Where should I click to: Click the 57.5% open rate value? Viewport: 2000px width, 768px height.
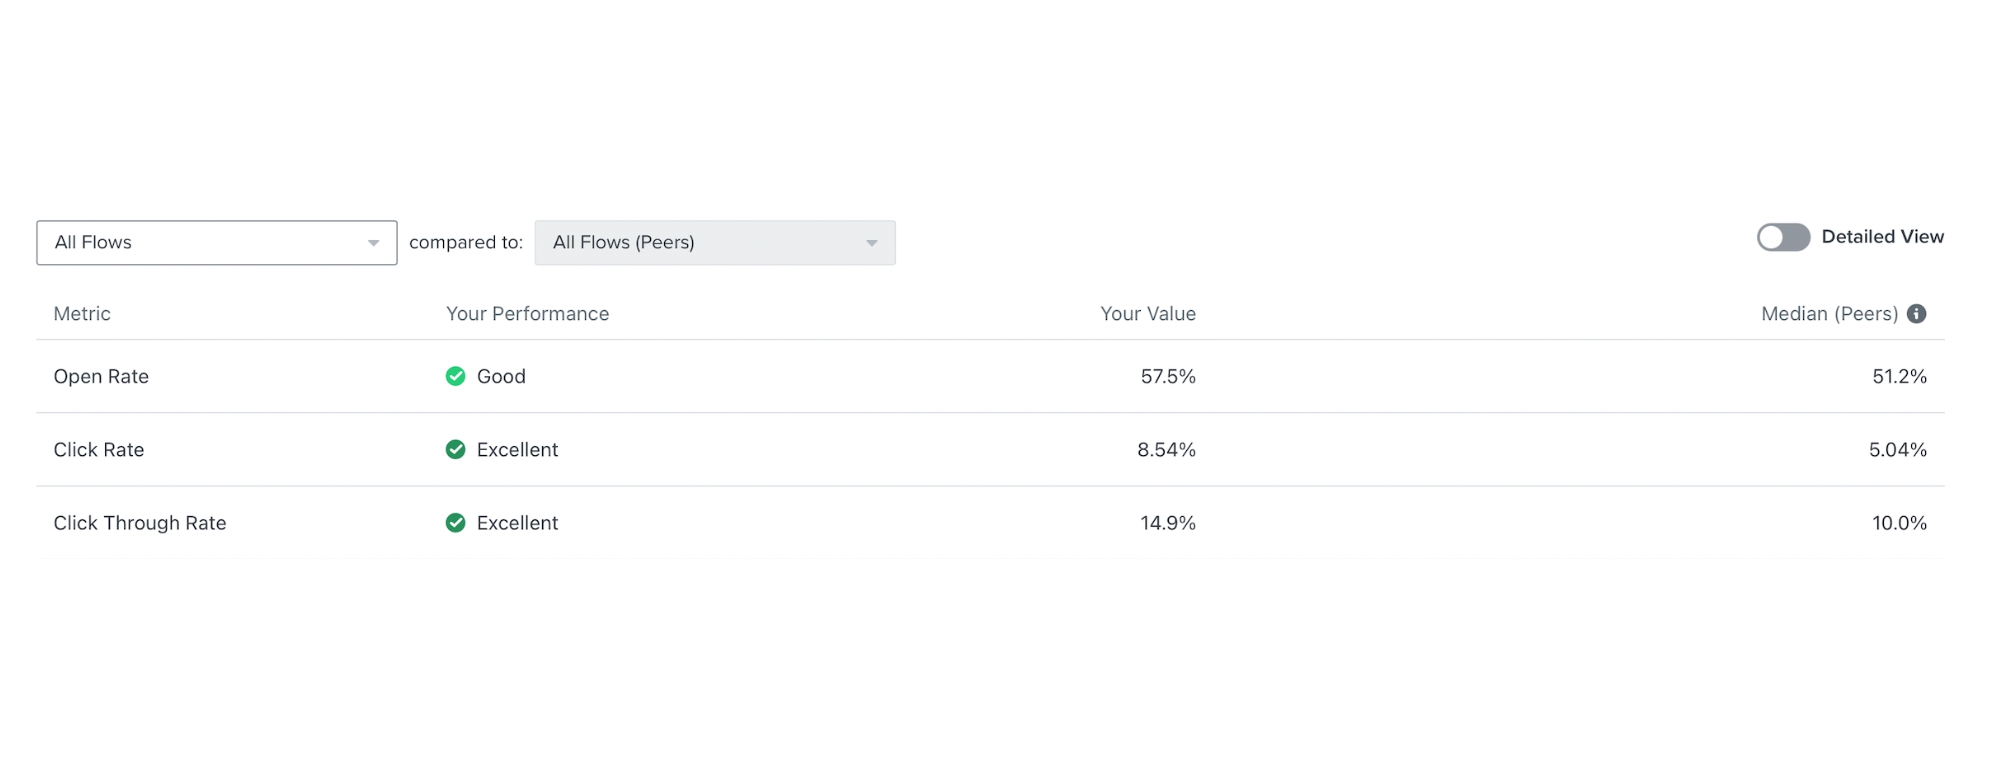tap(1167, 376)
